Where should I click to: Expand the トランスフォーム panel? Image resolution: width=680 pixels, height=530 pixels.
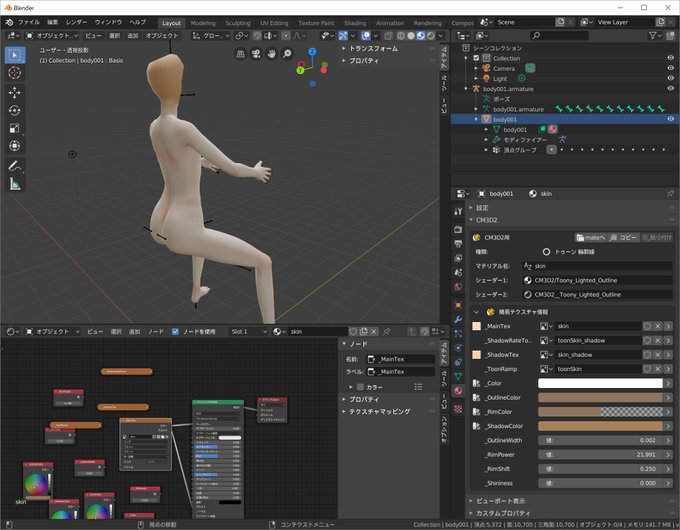click(374, 48)
